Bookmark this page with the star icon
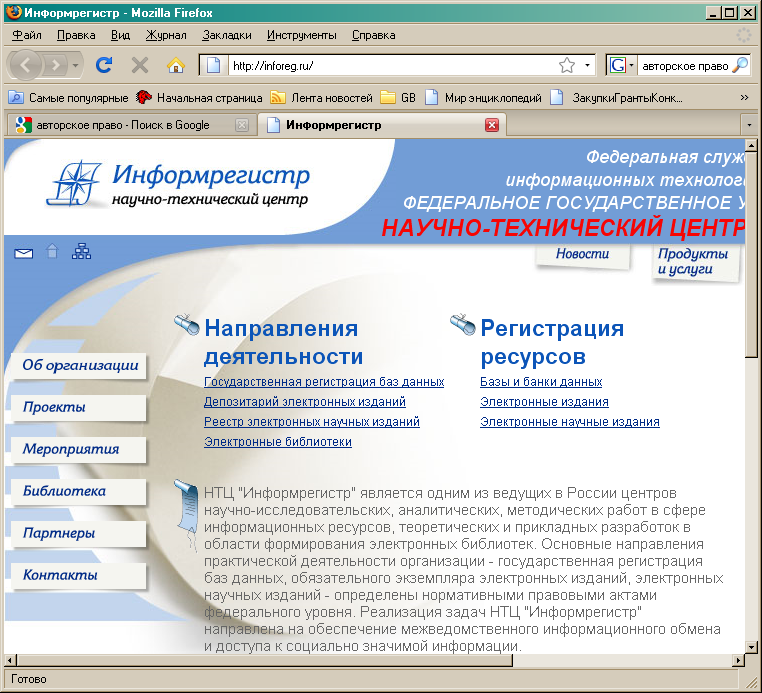 pyautogui.click(x=567, y=65)
